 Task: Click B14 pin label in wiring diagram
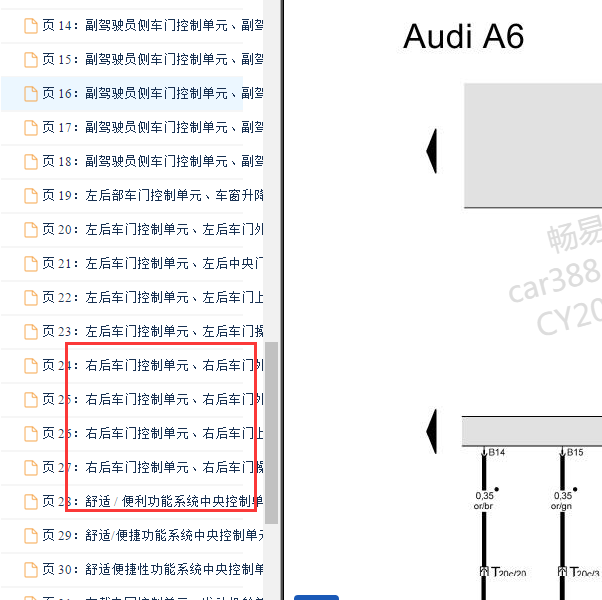click(x=496, y=452)
